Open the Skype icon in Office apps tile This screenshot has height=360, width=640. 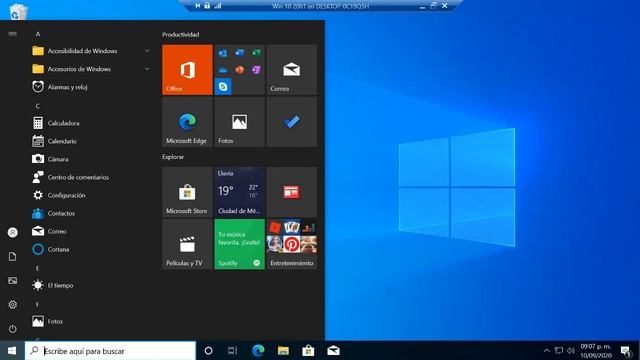point(223,87)
